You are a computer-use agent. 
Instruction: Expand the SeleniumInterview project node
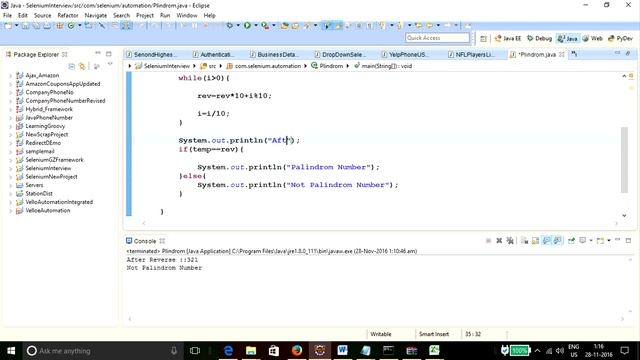click(x=10, y=168)
